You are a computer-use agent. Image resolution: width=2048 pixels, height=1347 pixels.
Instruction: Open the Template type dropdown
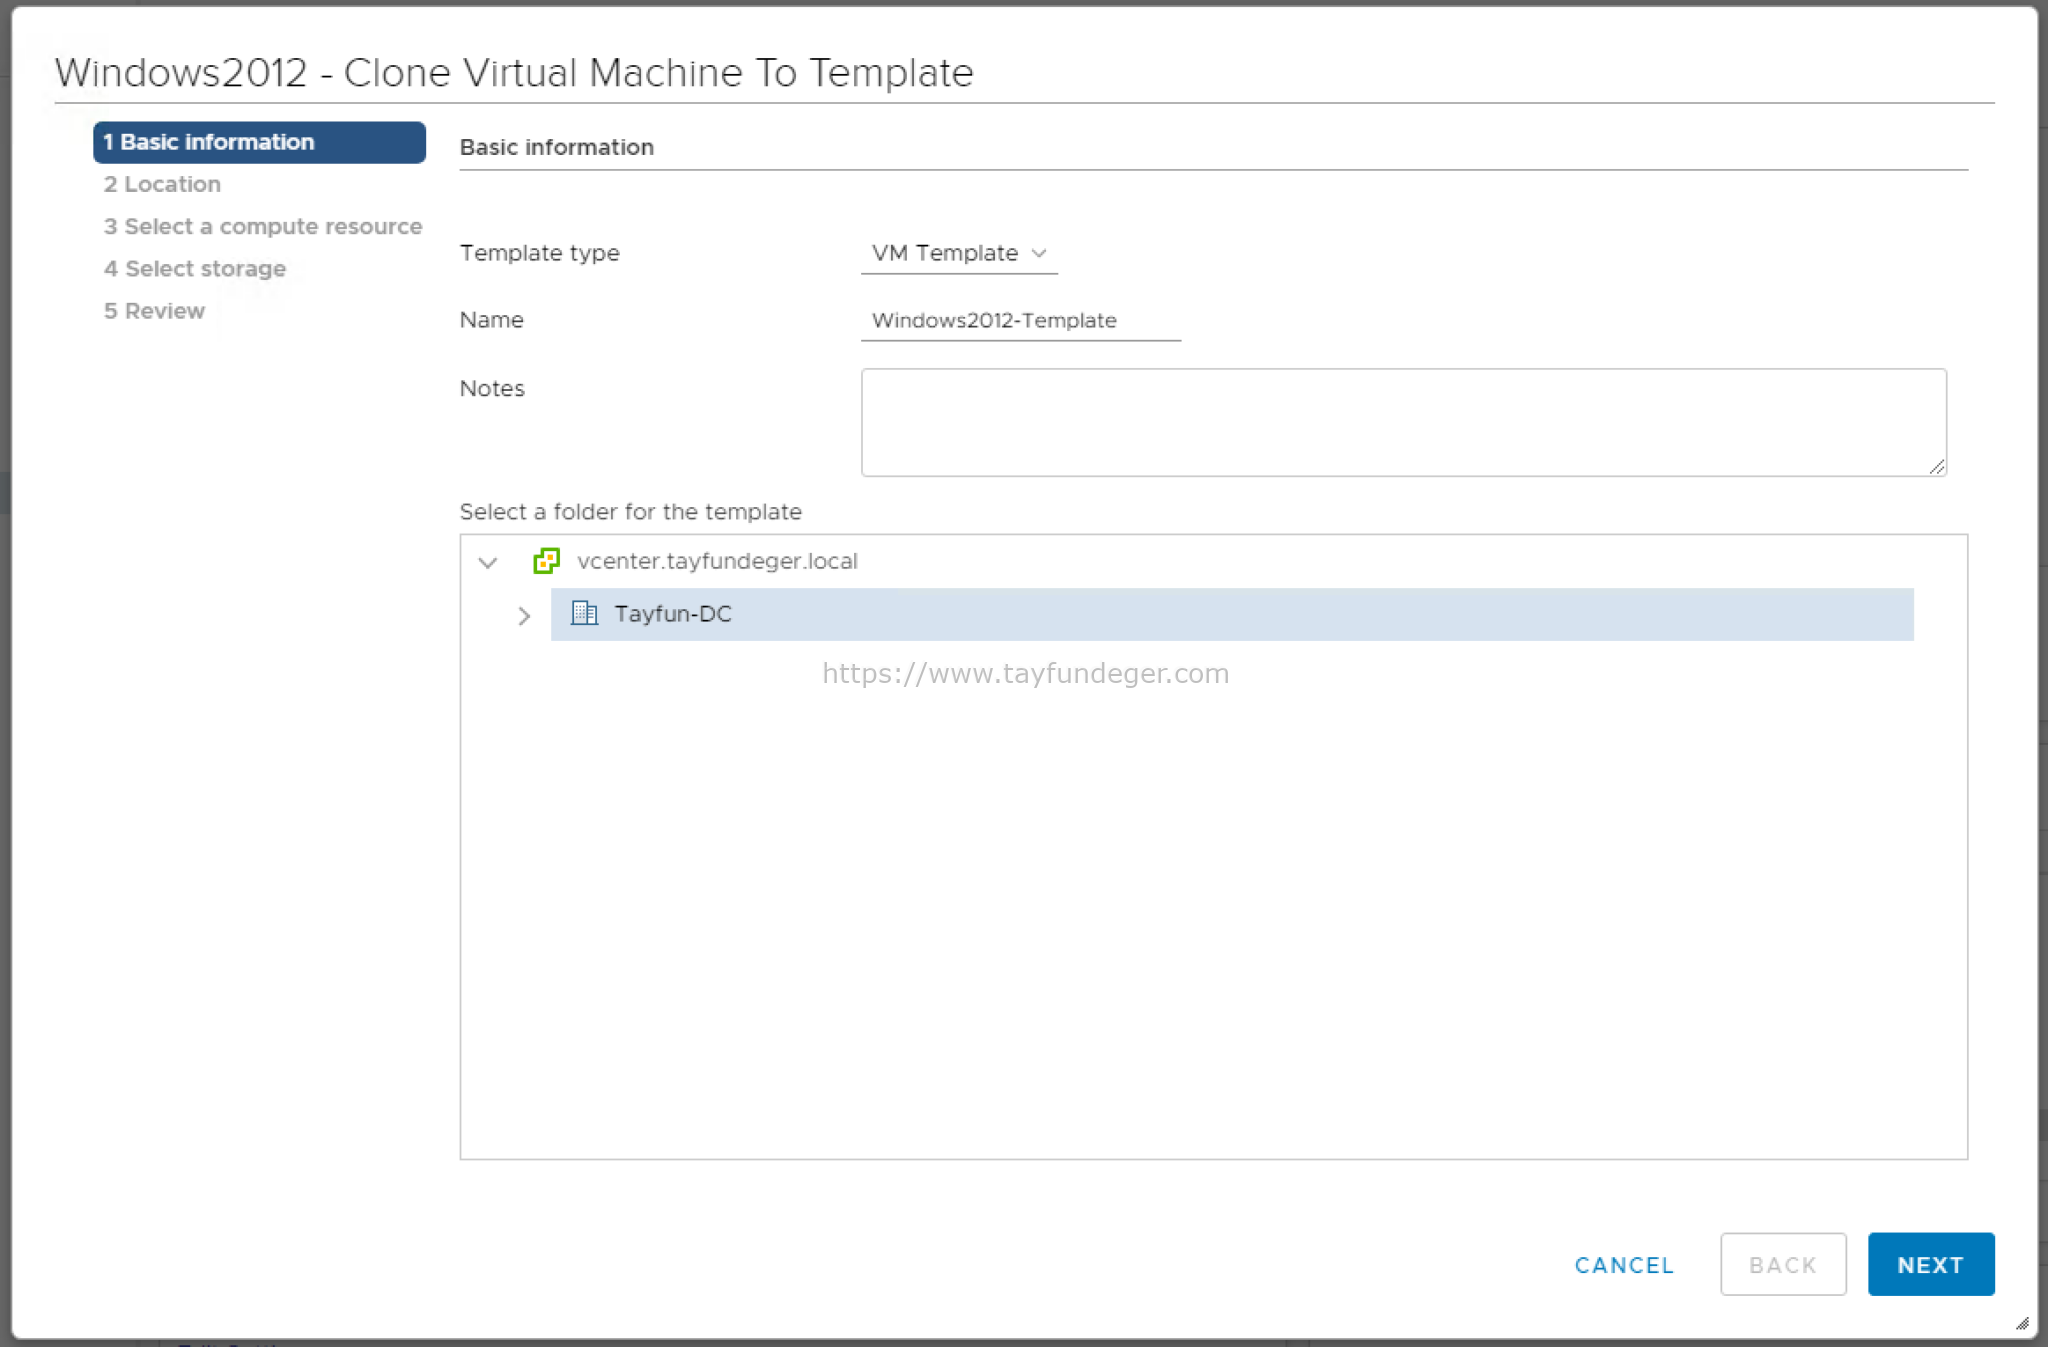pos(959,253)
